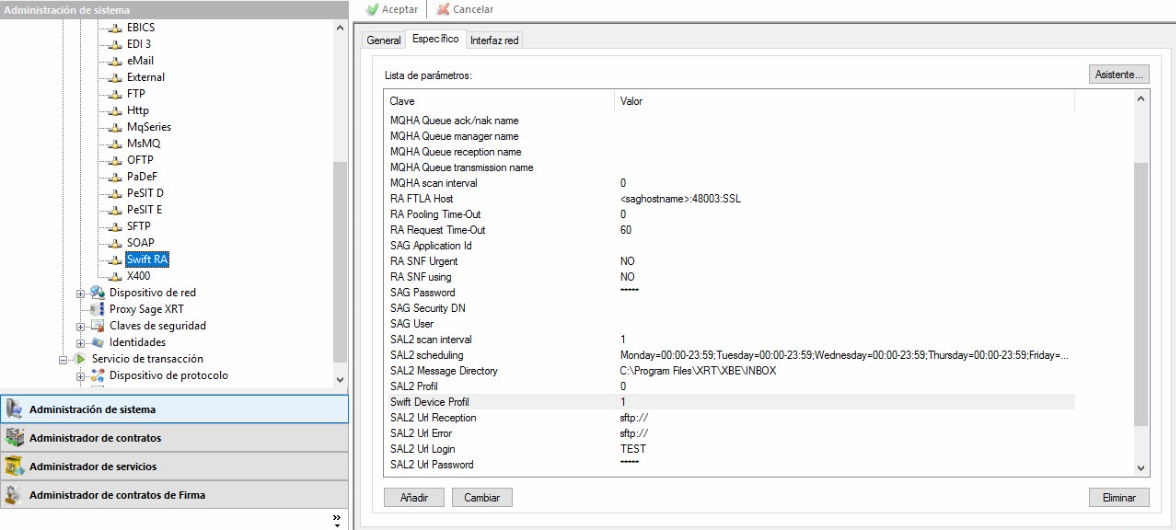Click the Administrador de servicios panel icon
This screenshot has height=530, width=1176.
point(15,466)
